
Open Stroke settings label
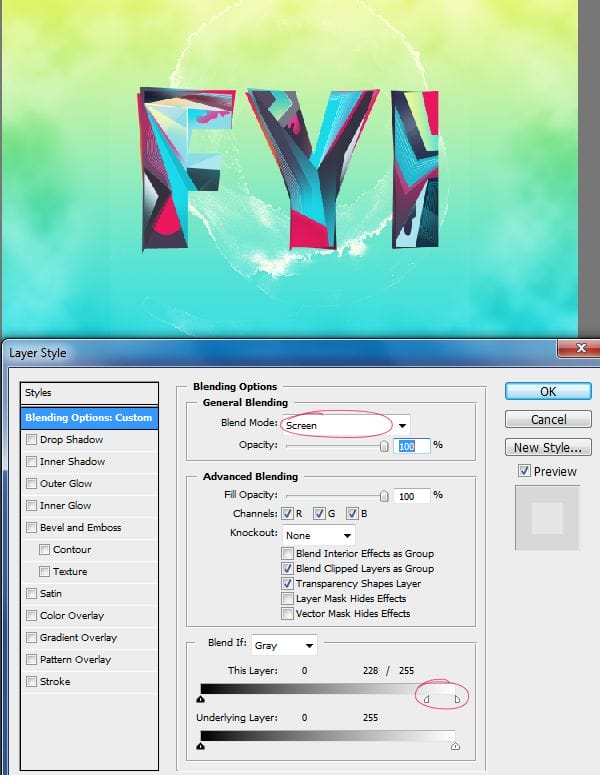click(x=55, y=682)
